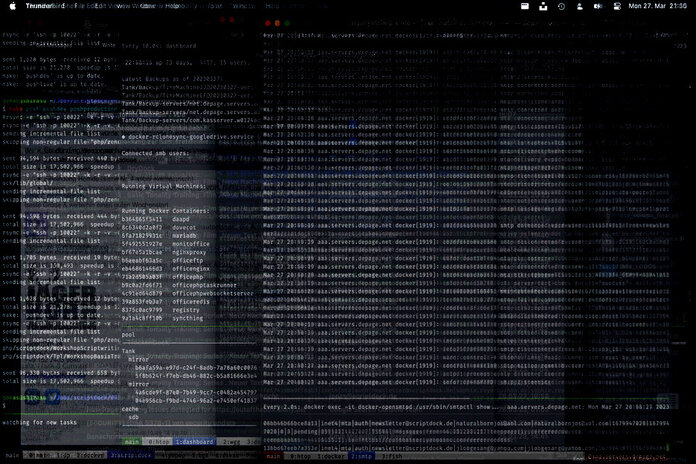Switch to 2:docker tab in left terminal
696x464 pixels.
tap(90, 455)
